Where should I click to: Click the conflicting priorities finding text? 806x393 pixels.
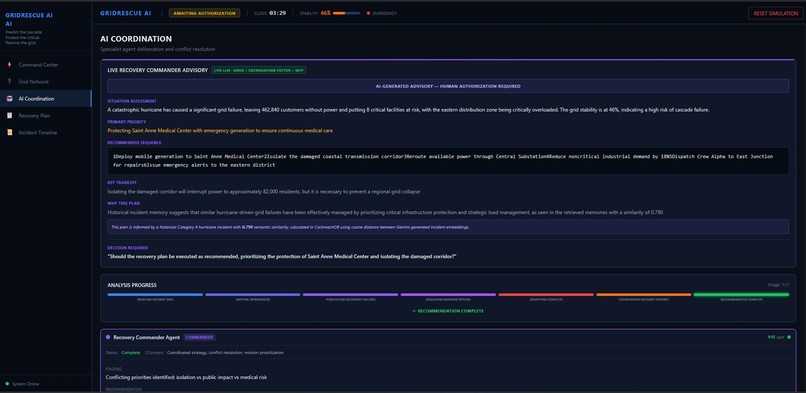[186, 377]
